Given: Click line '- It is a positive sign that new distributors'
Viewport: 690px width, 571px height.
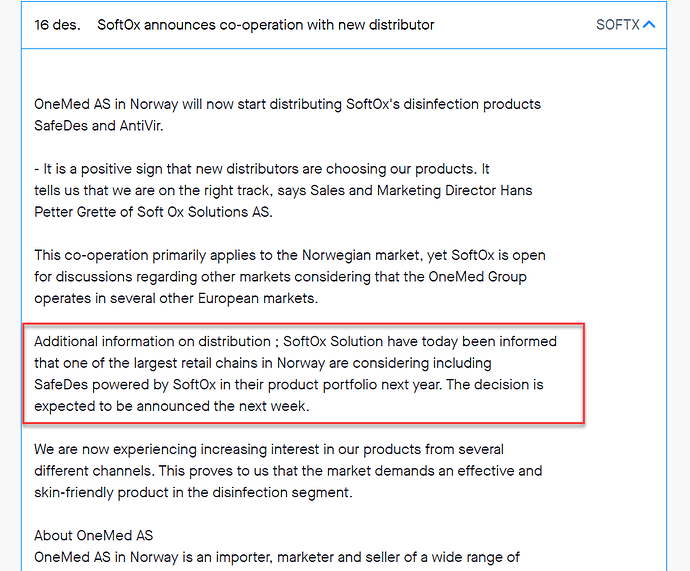Looking at the screenshot, I should [262, 169].
